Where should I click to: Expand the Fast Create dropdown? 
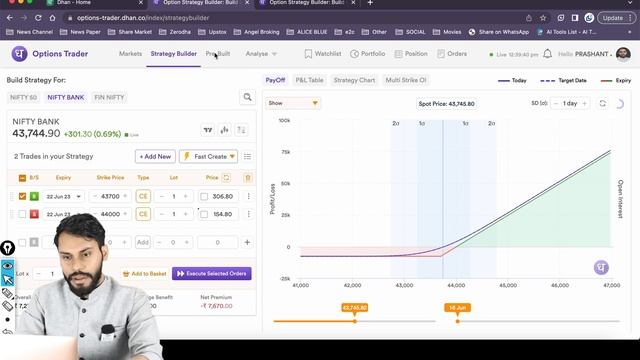click(209, 156)
